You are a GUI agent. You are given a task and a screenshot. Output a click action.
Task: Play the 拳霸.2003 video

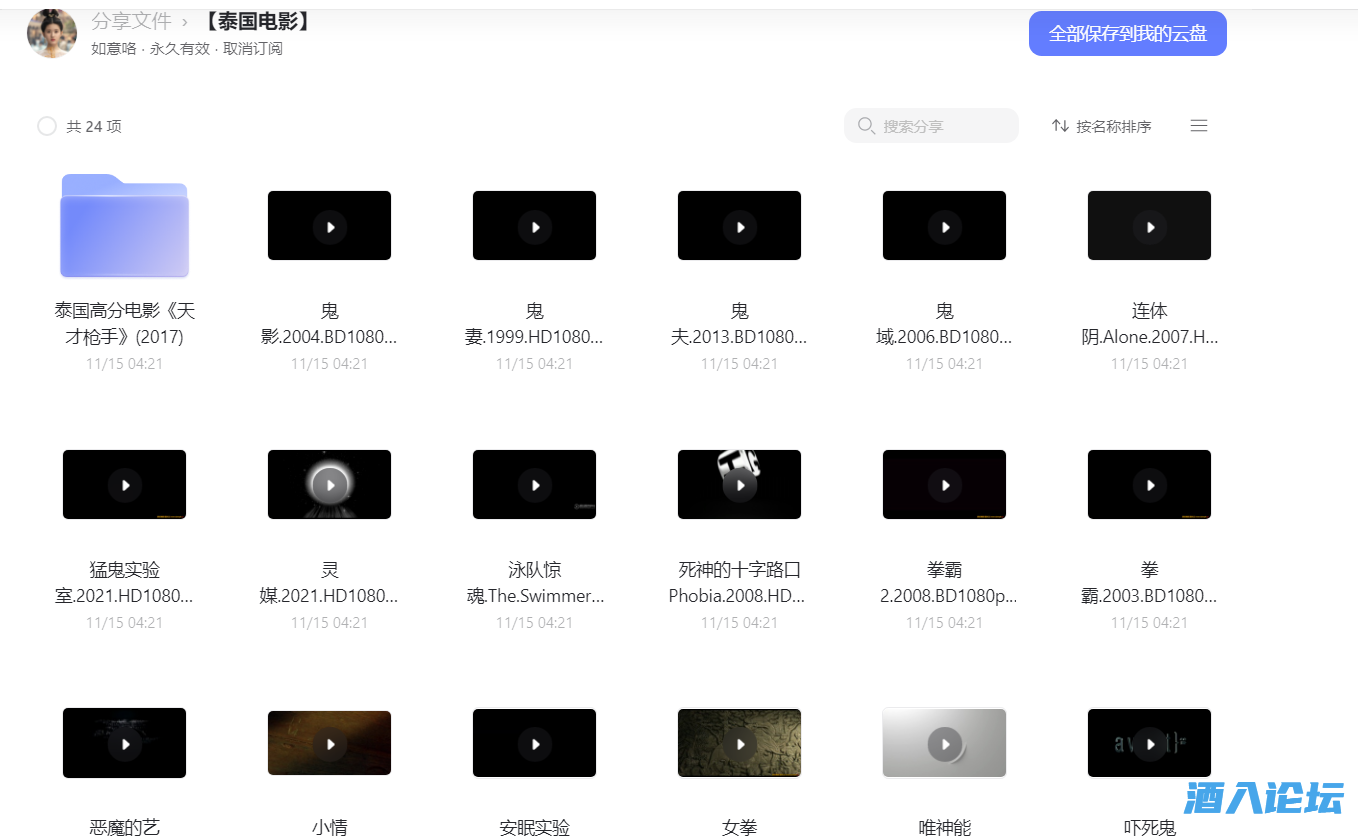[x=1149, y=484]
